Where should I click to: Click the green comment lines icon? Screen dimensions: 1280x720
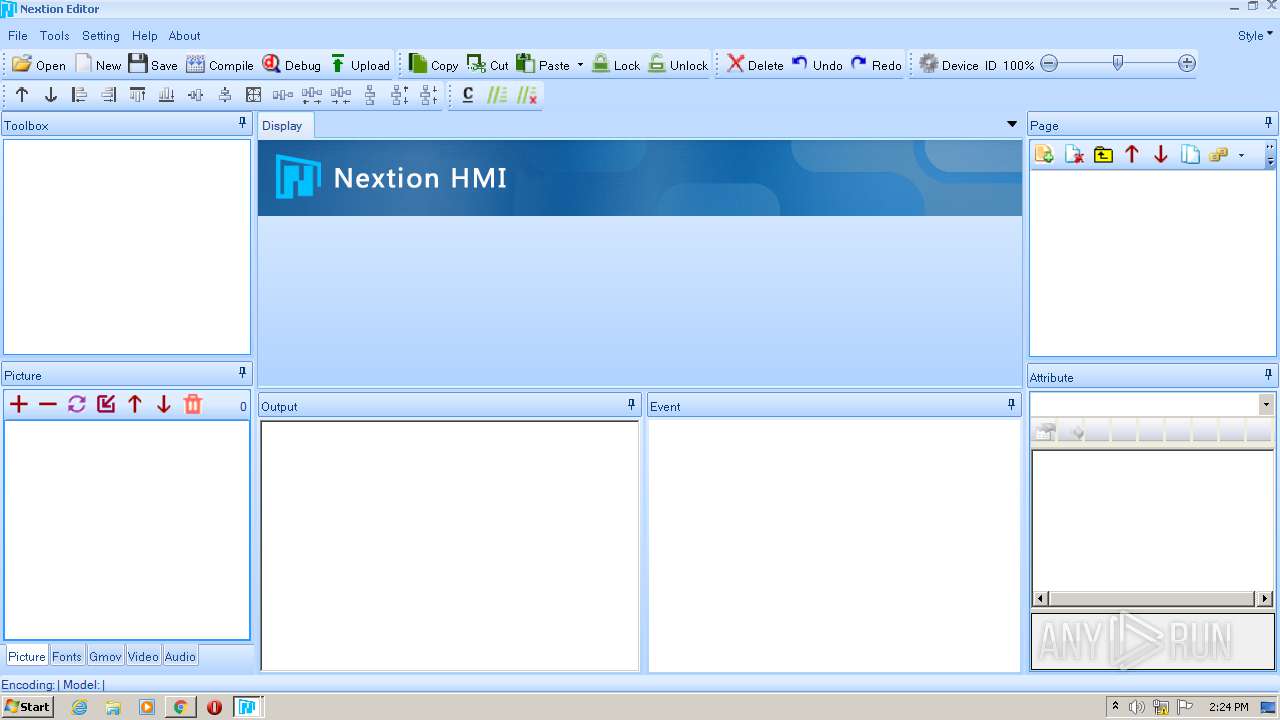497,95
